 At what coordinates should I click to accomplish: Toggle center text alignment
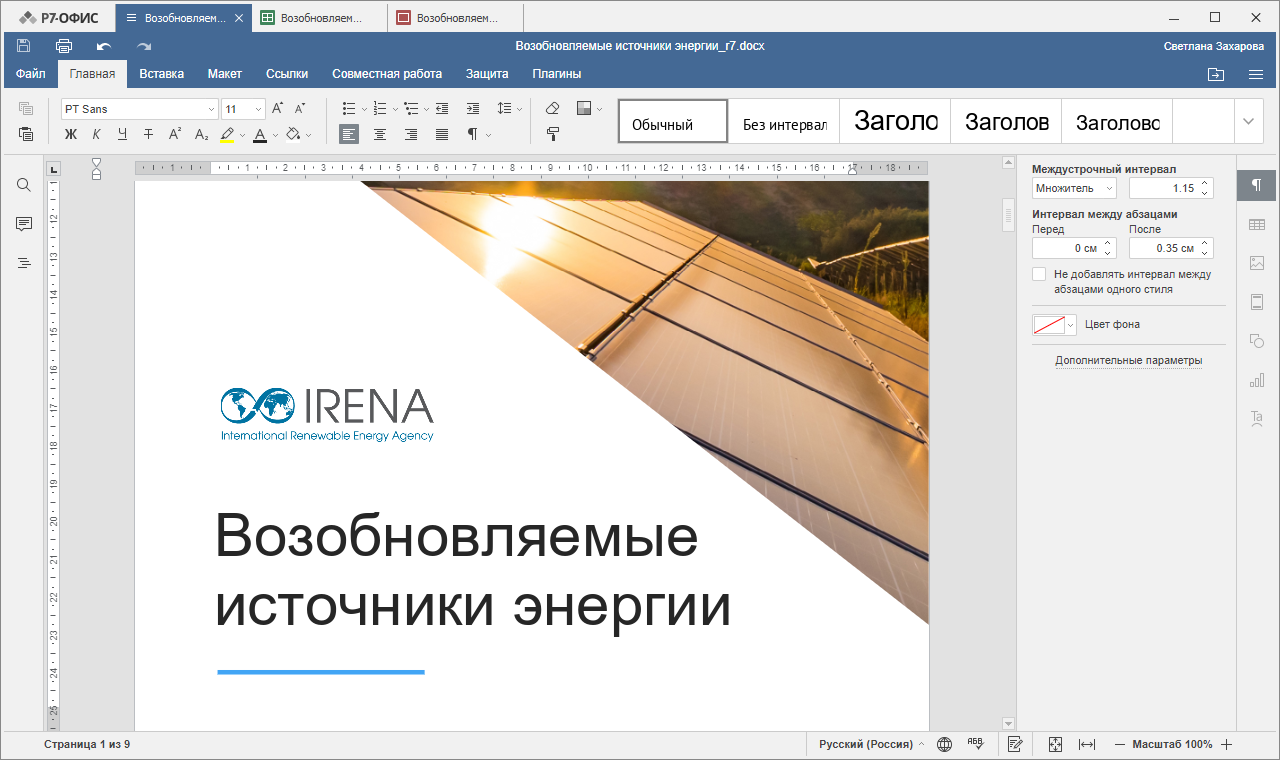pos(380,134)
